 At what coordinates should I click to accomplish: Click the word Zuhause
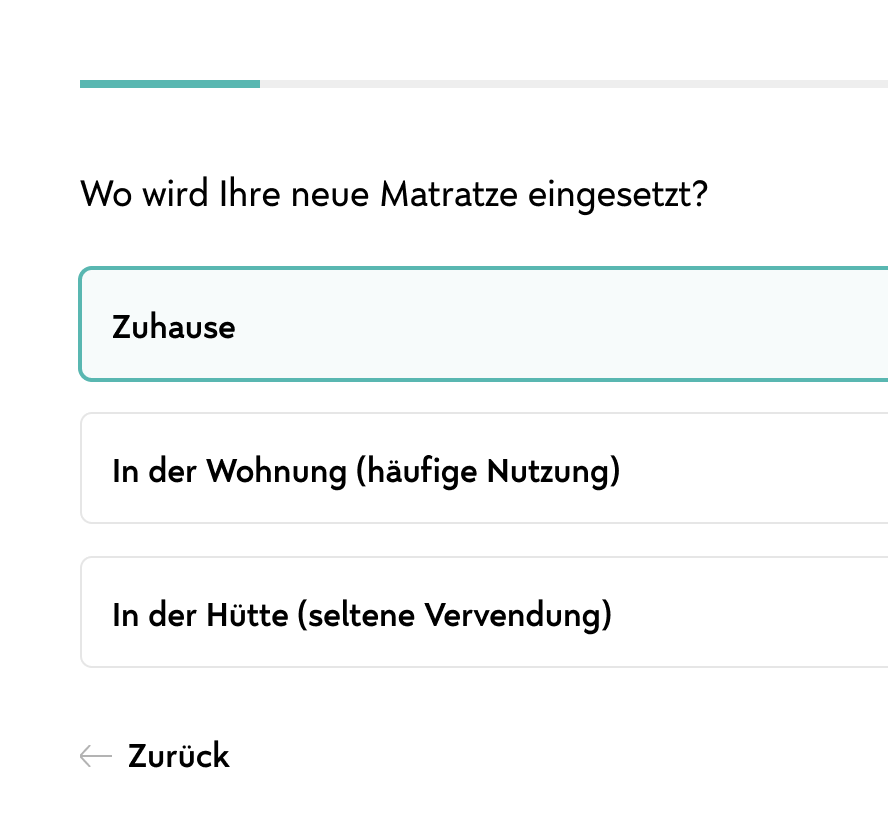click(x=174, y=327)
